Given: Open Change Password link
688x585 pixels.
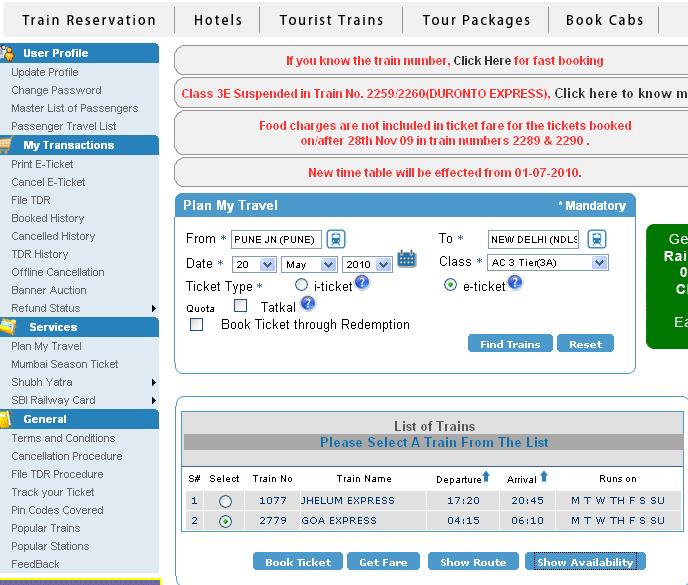Looking at the screenshot, I should 56,90.
